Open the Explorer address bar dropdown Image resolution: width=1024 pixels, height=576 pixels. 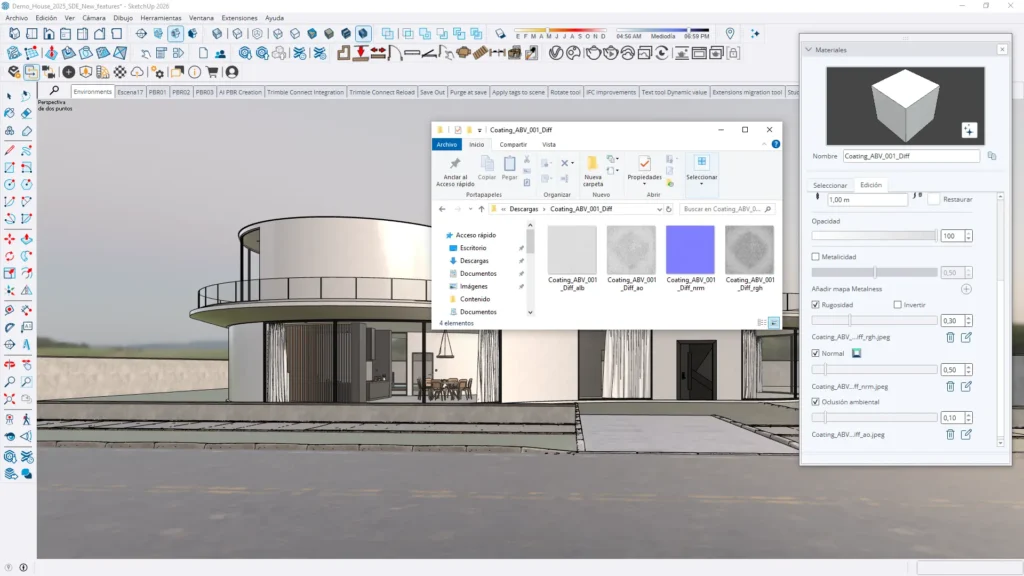[659, 209]
